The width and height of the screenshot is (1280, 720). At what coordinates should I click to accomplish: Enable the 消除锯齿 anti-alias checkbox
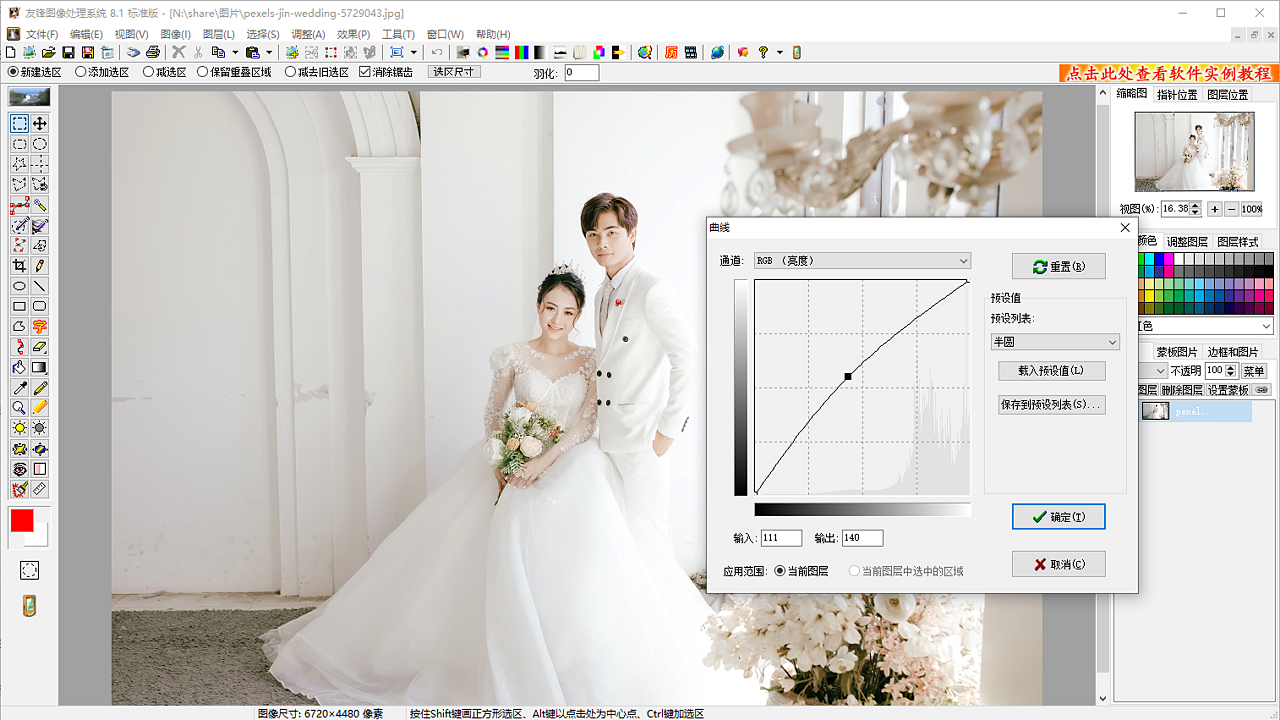click(x=366, y=71)
